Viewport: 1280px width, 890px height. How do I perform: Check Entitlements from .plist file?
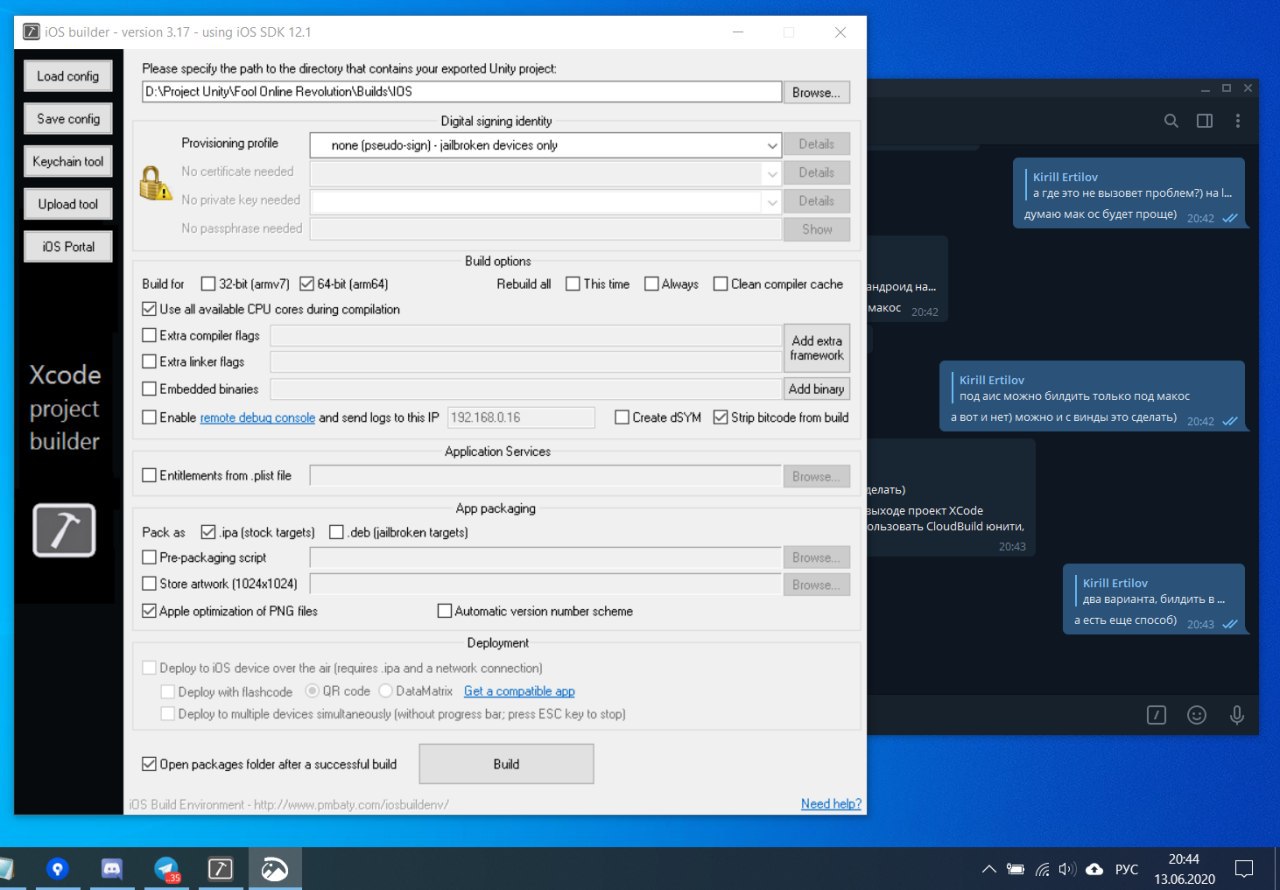[149, 476]
